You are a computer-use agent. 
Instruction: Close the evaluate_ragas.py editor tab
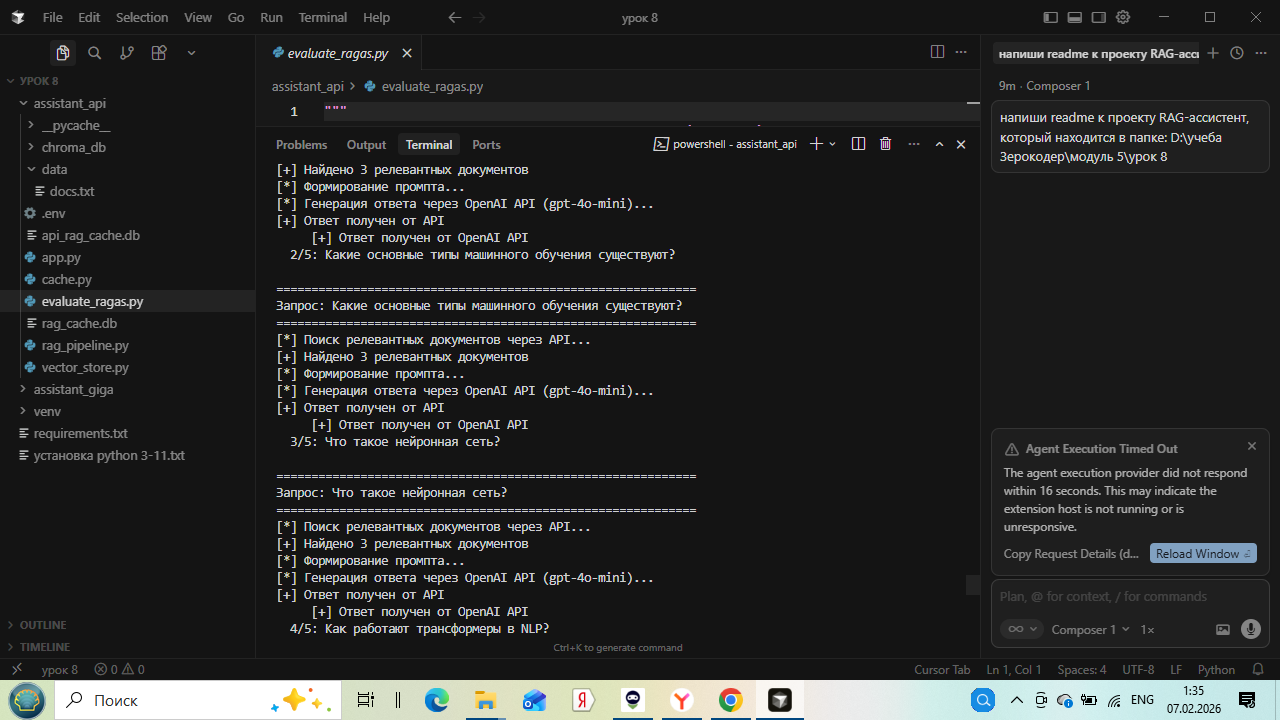click(407, 53)
